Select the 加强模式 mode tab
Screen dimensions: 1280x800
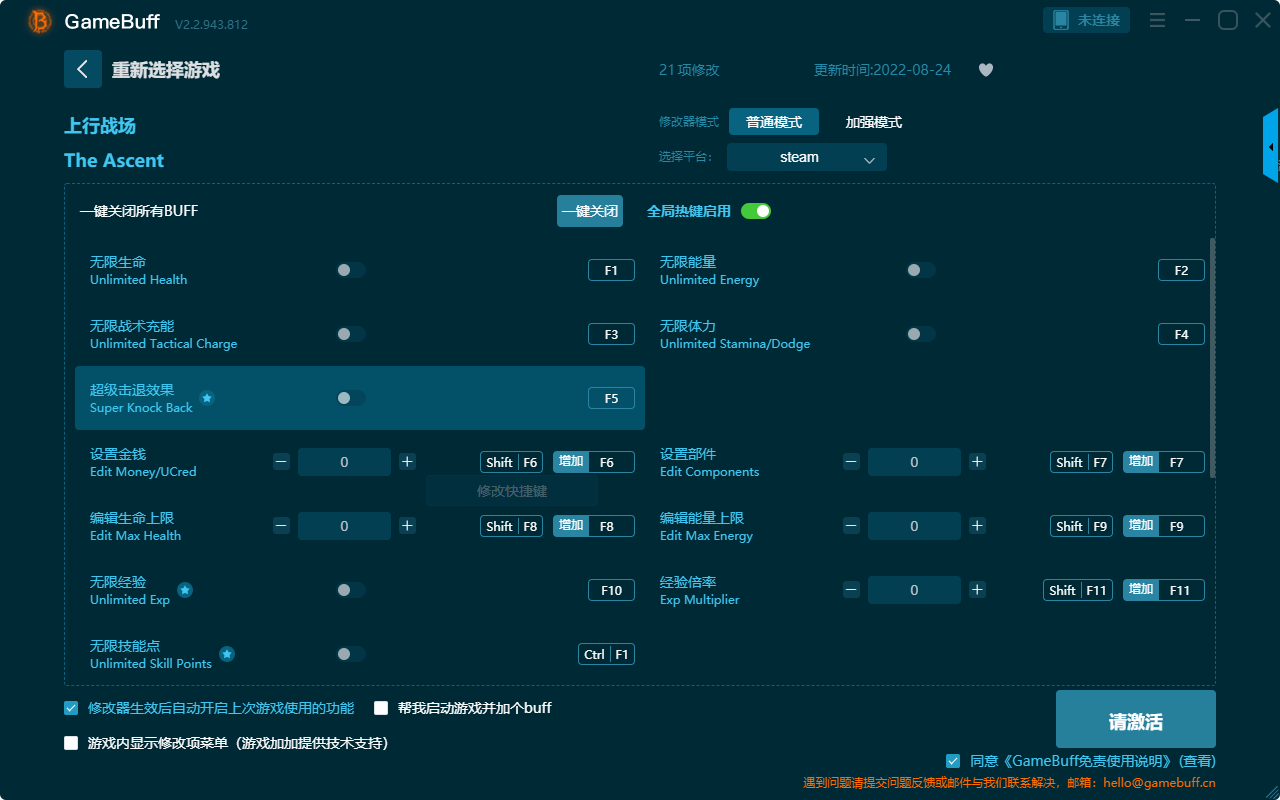874,122
